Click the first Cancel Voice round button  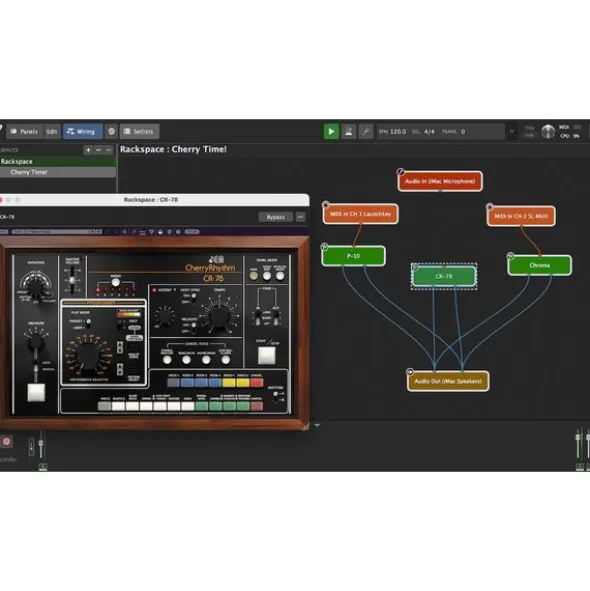point(167,360)
